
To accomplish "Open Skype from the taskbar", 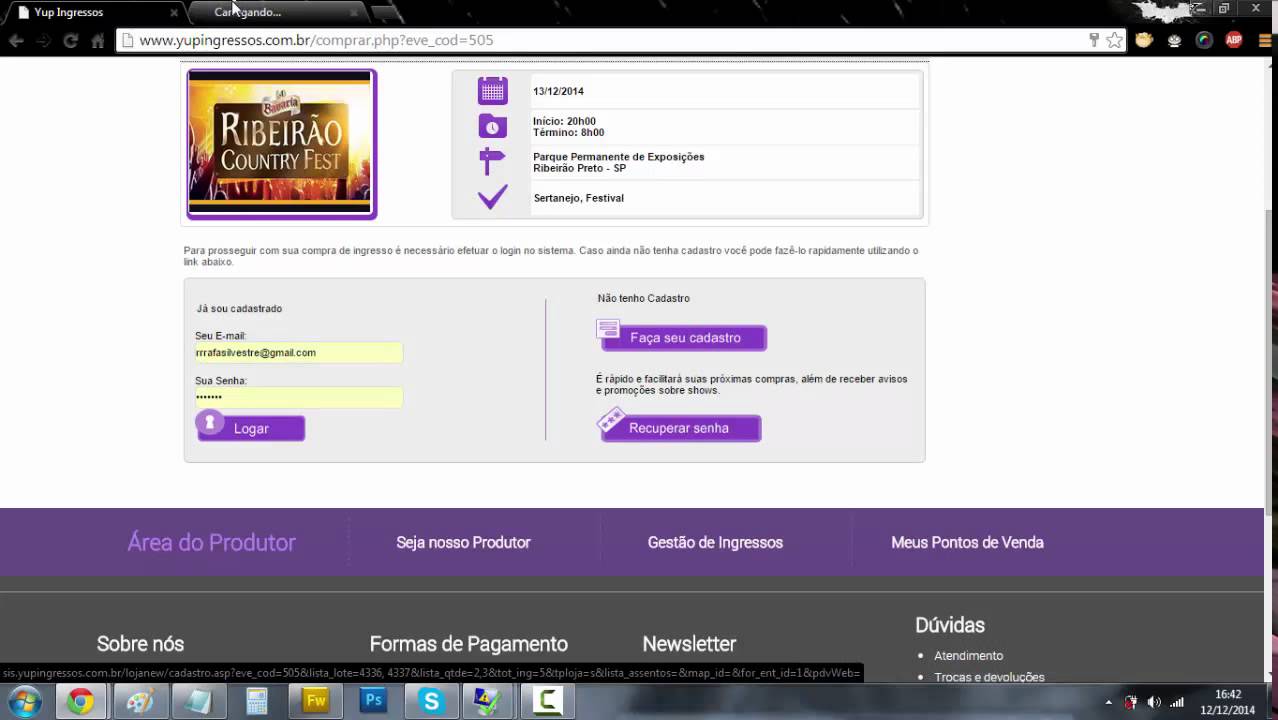I will click(431, 701).
